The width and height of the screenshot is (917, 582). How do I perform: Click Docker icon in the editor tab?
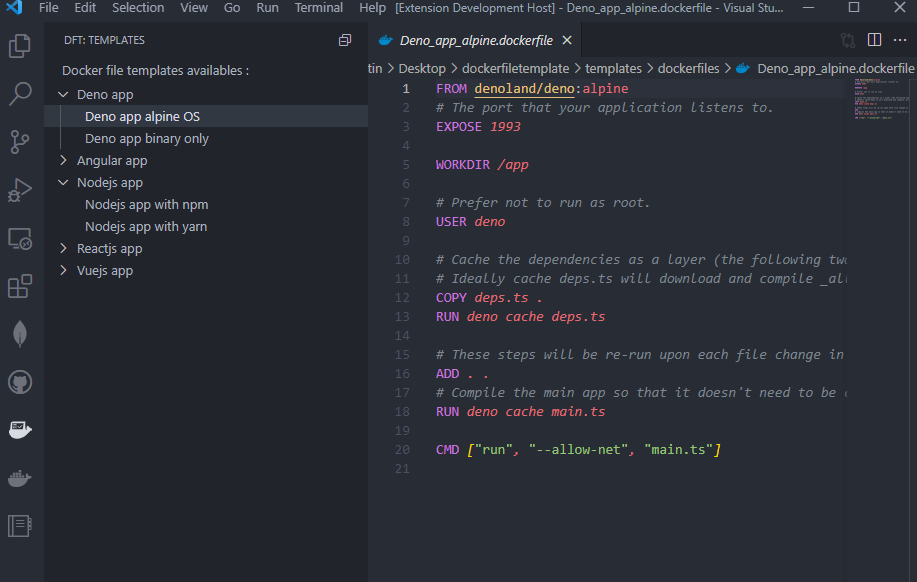(x=385, y=40)
